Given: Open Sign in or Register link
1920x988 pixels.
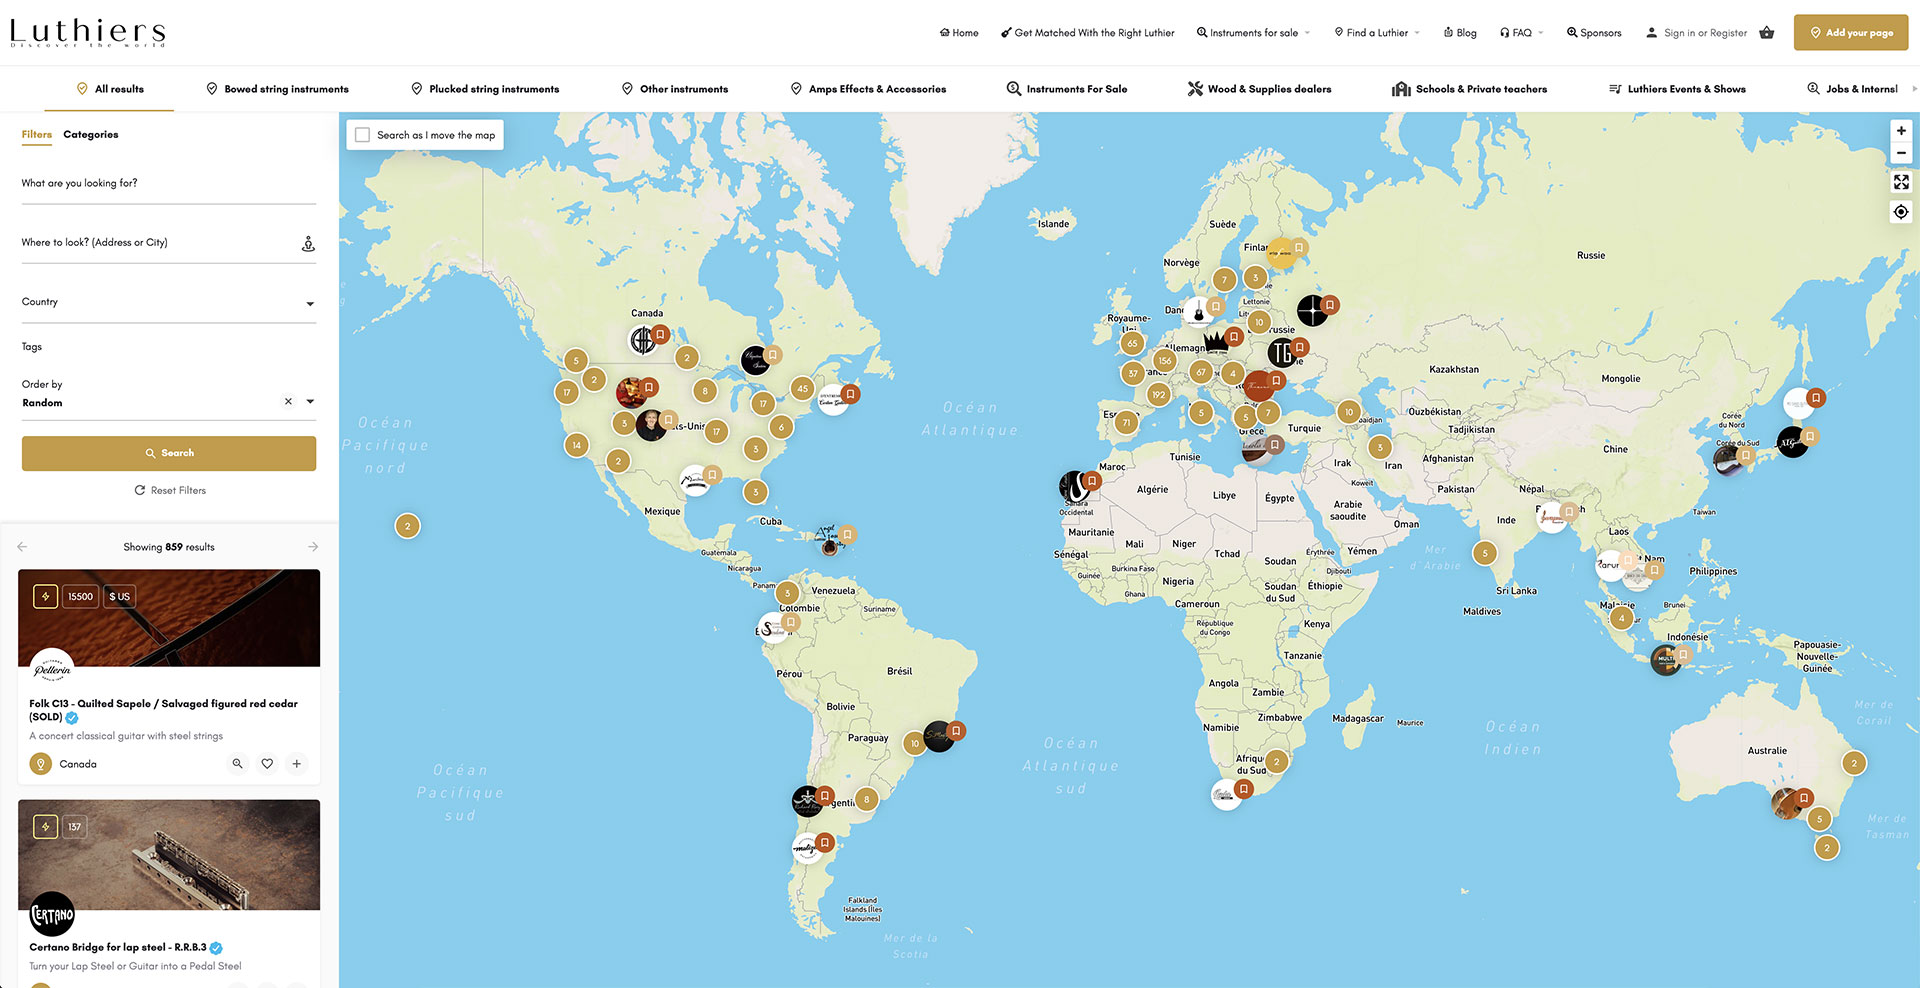Looking at the screenshot, I should [1696, 33].
